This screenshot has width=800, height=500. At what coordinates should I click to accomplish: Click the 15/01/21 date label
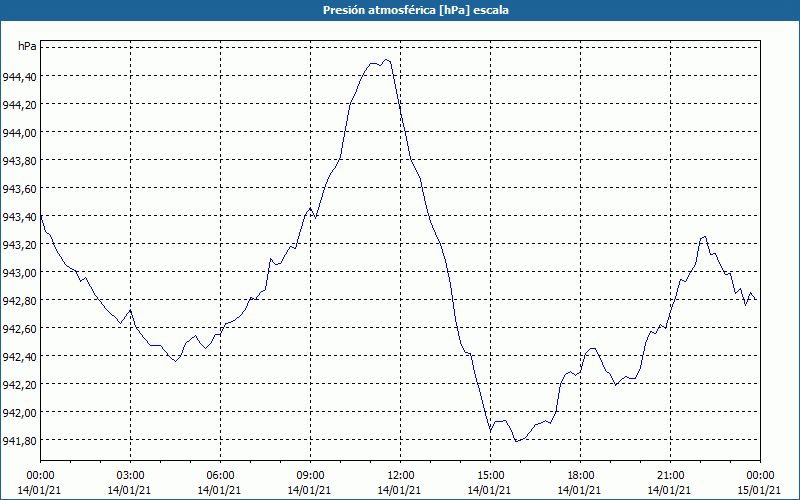(x=760, y=489)
